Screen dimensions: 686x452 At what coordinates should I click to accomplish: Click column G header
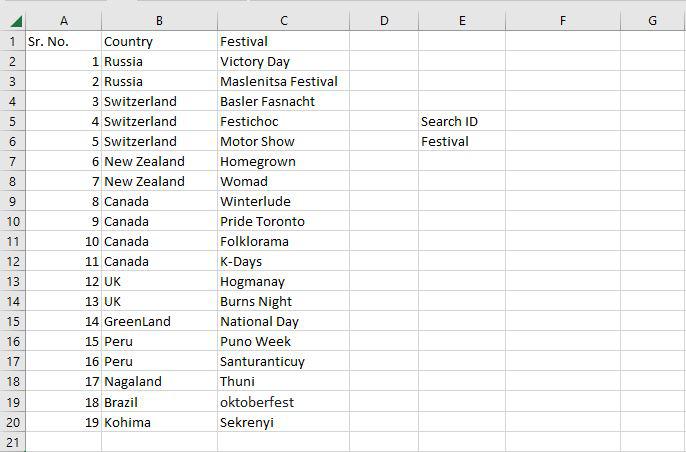652,20
